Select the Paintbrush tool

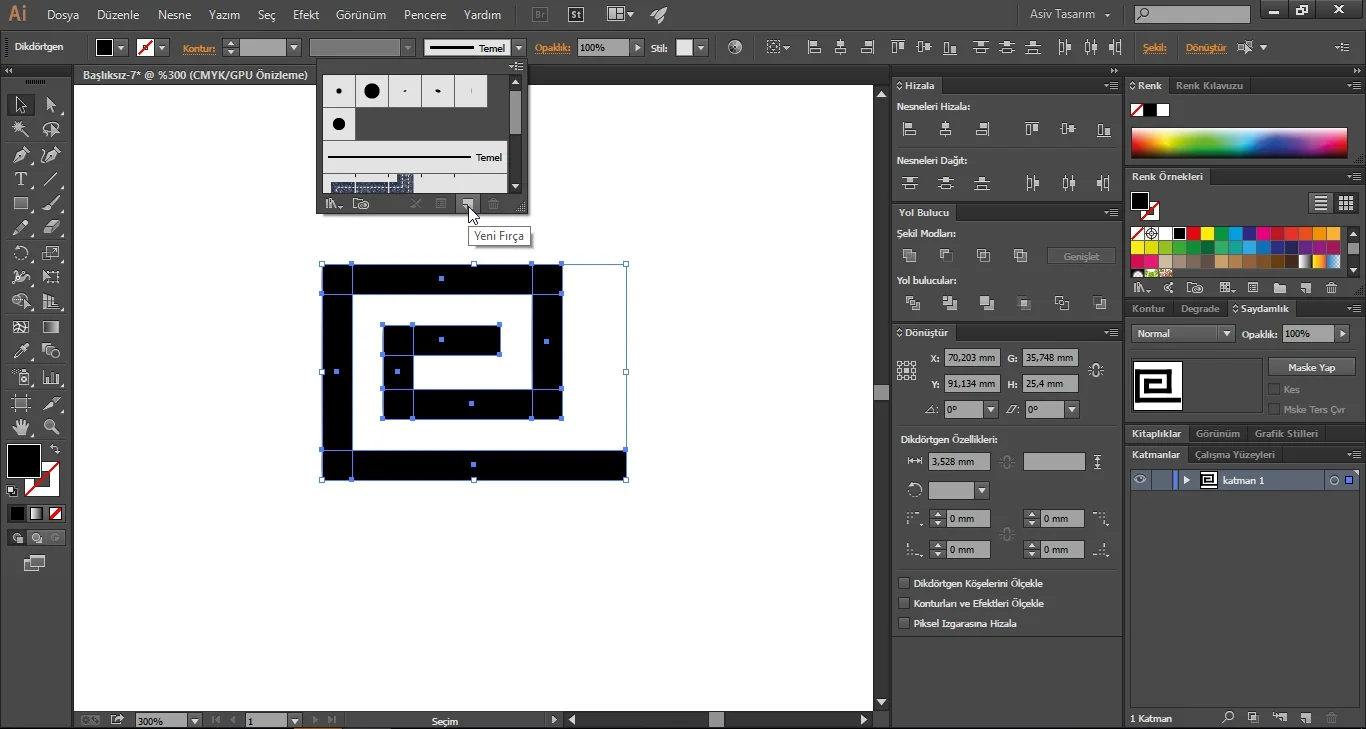click(51, 204)
